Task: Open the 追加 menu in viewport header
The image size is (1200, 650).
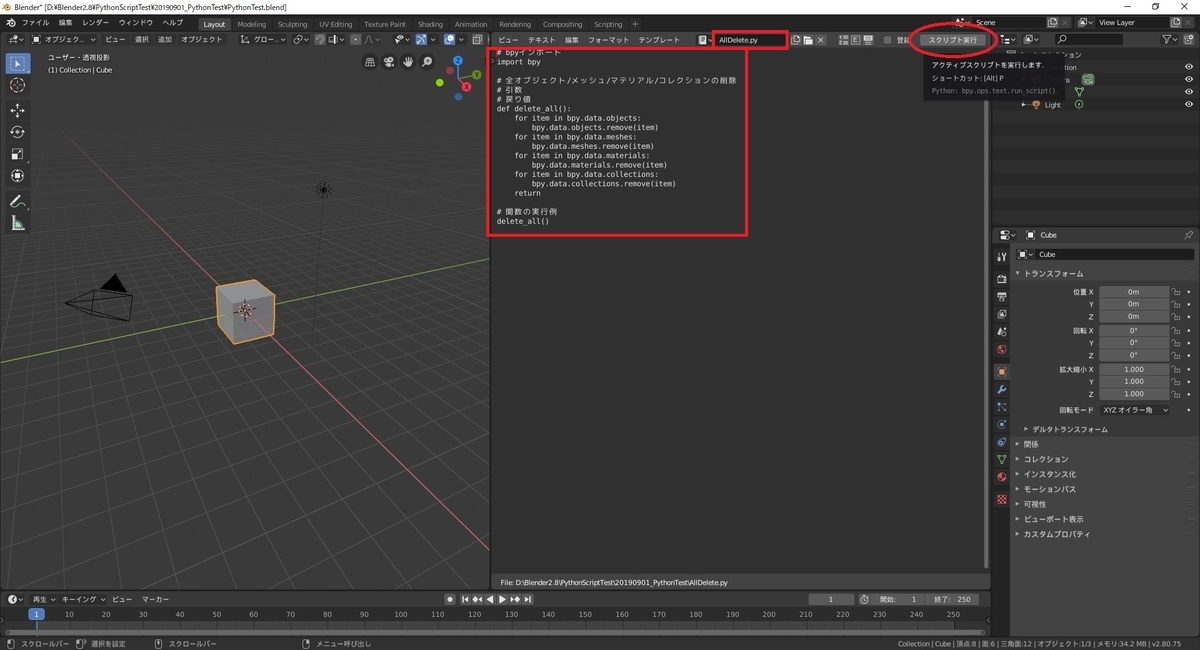Action: click(165, 40)
